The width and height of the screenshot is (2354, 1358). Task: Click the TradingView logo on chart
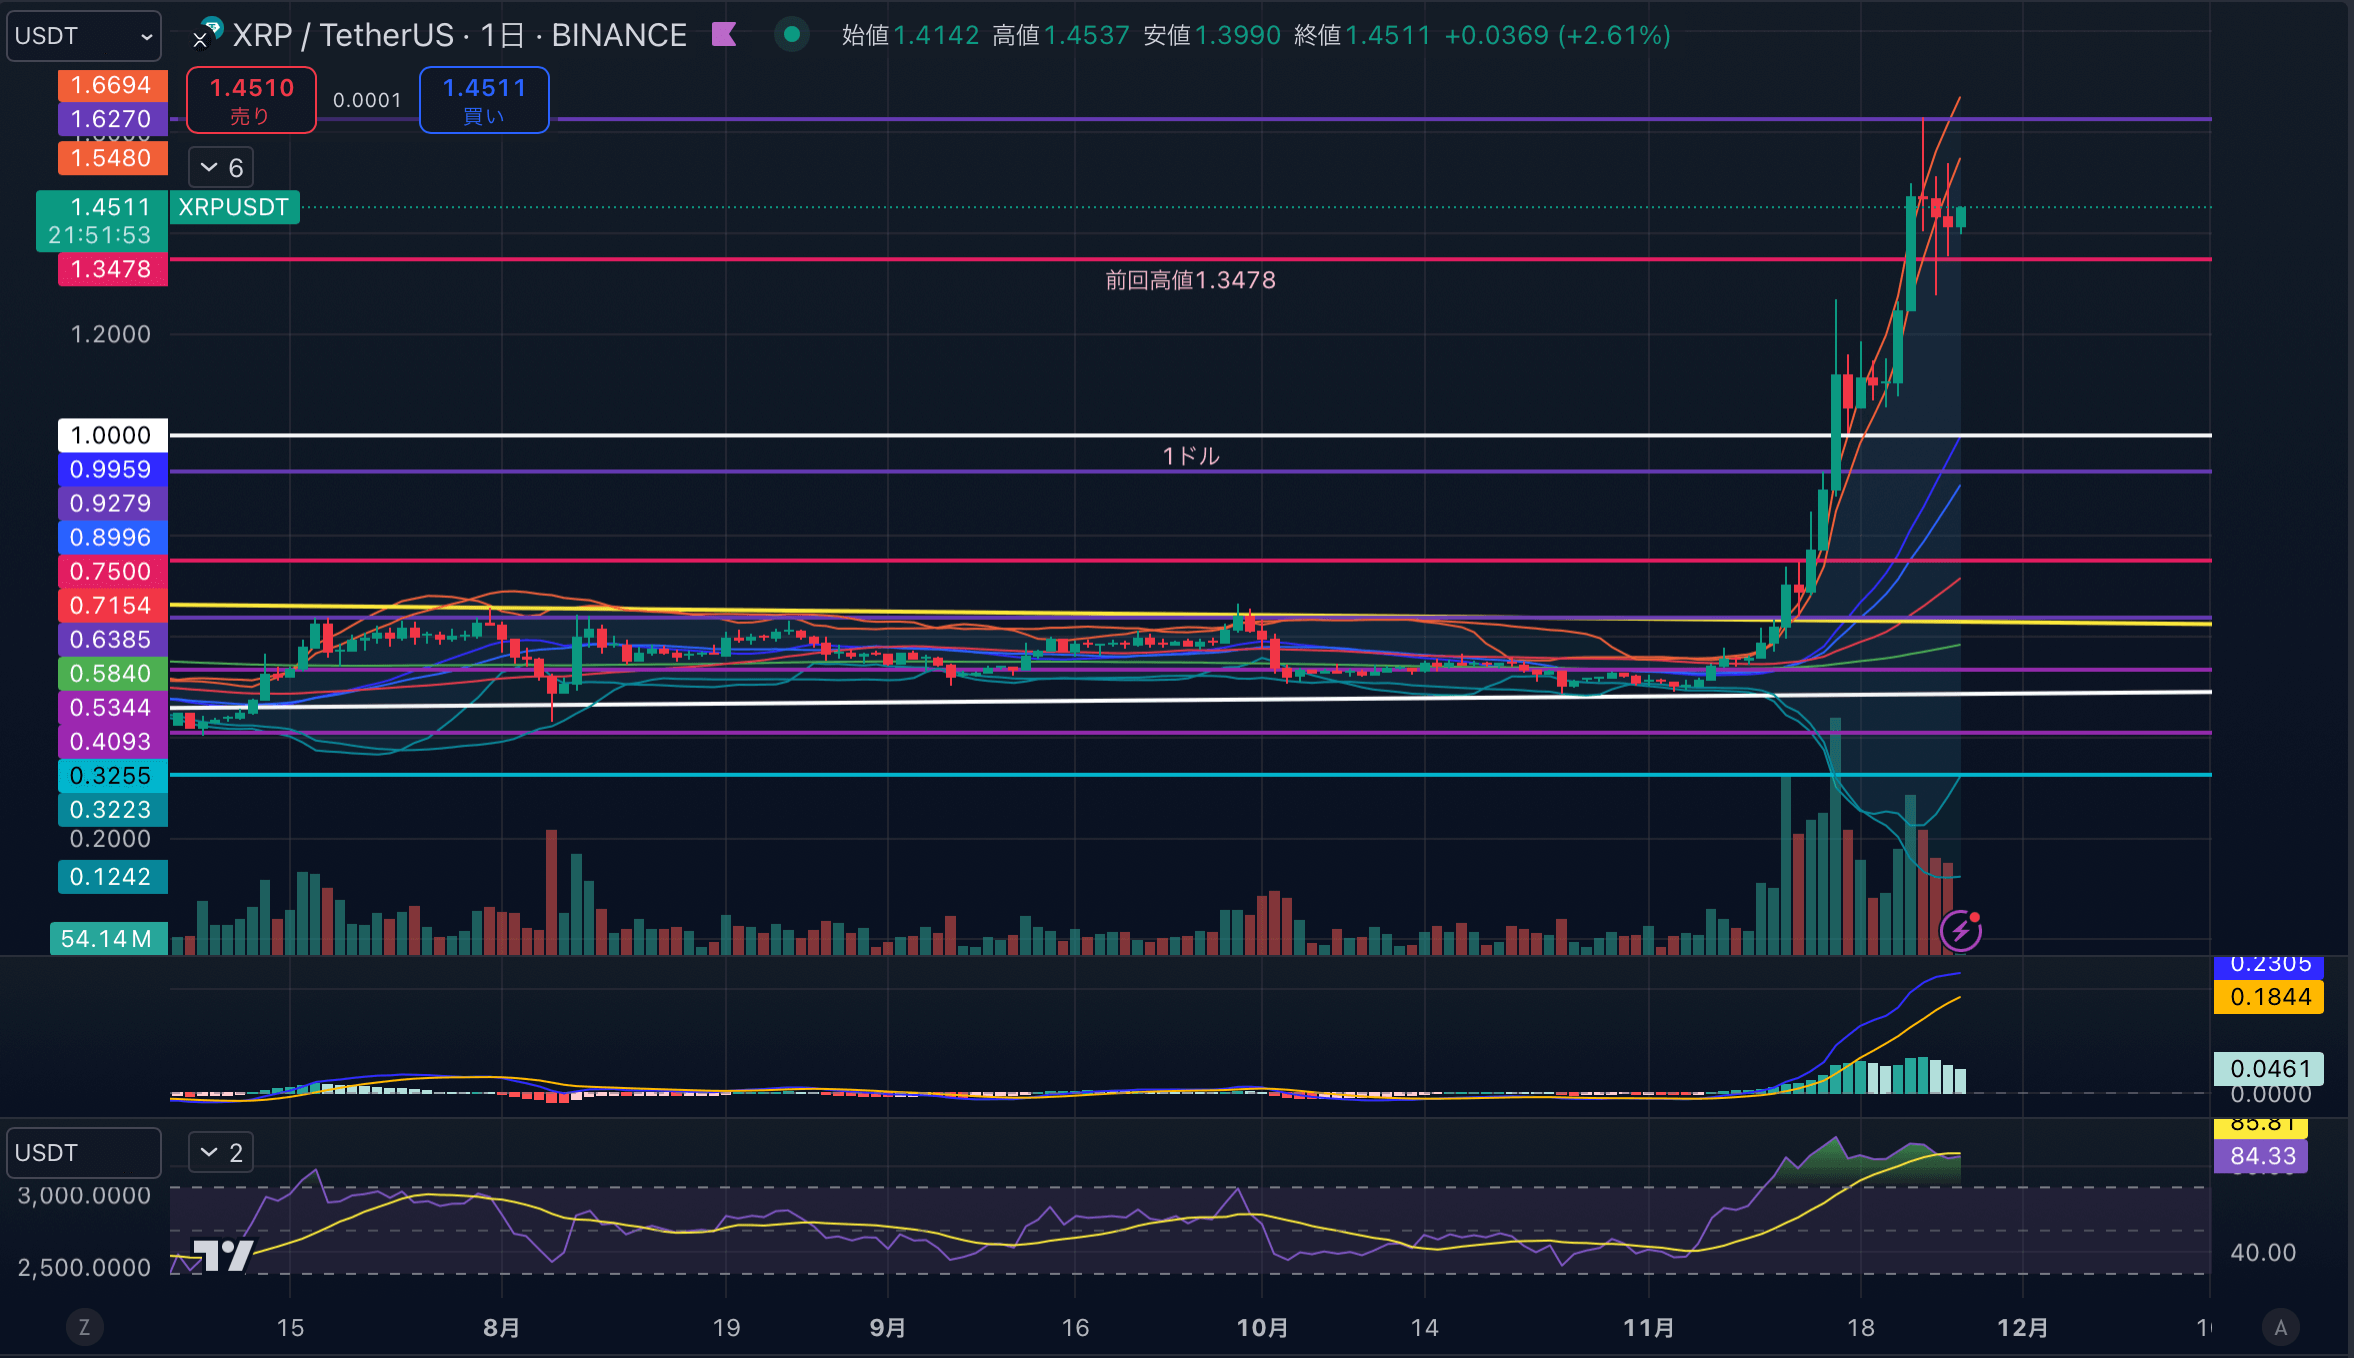pos(223,1255)
